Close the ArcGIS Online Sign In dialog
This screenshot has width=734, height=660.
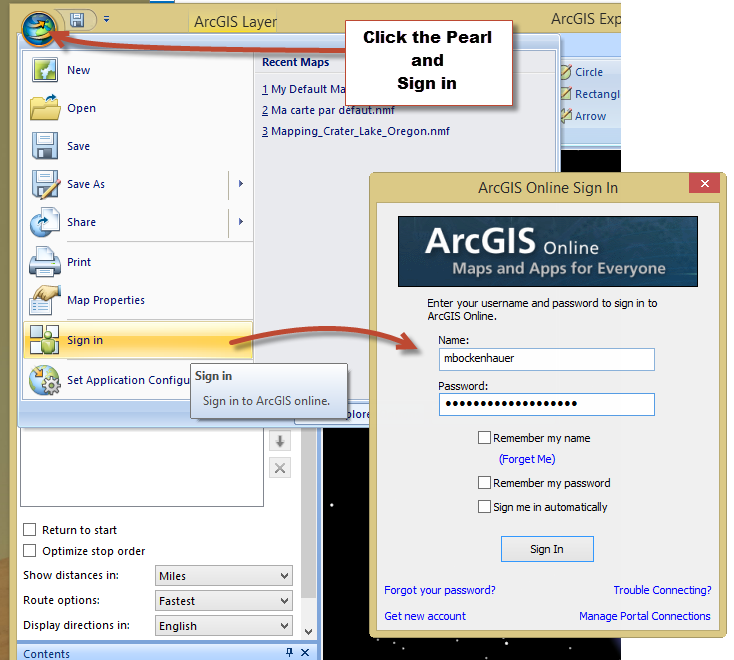click(705, 183)
